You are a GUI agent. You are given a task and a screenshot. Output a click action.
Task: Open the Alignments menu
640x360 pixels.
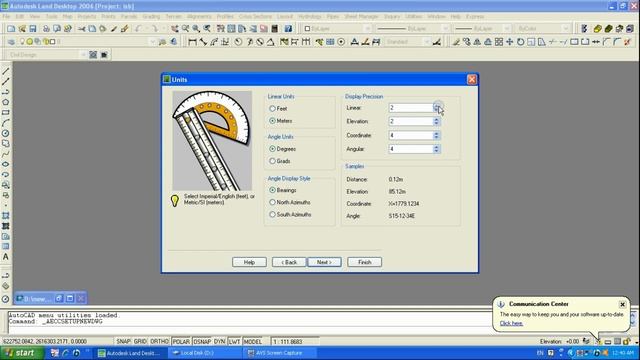[199, 17]
